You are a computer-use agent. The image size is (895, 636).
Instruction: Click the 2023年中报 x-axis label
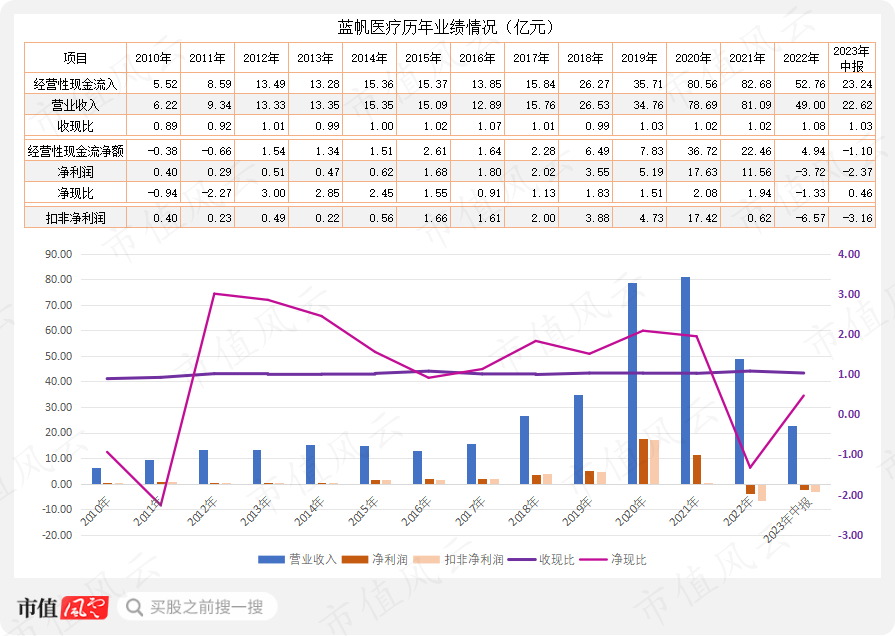[x=788, y=519]
